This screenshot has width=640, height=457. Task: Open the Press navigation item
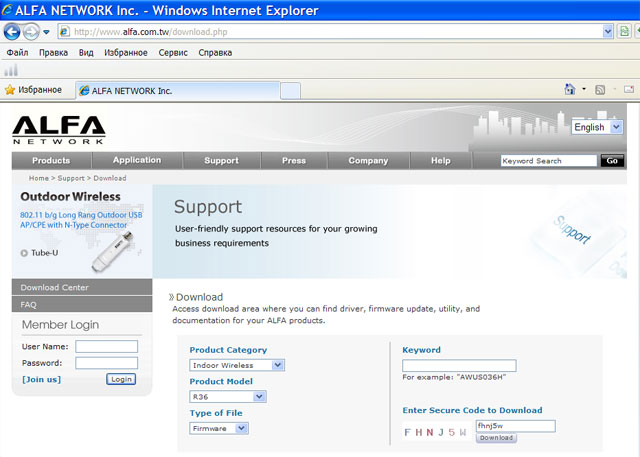click(294, 160)
